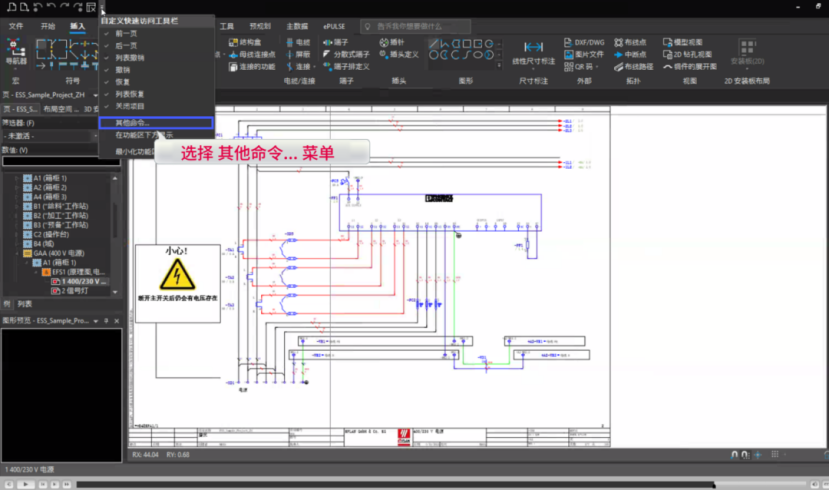830x490 pixels.
Task: Select page 1 400/230 V in tree
Action: tap(79, 282)
